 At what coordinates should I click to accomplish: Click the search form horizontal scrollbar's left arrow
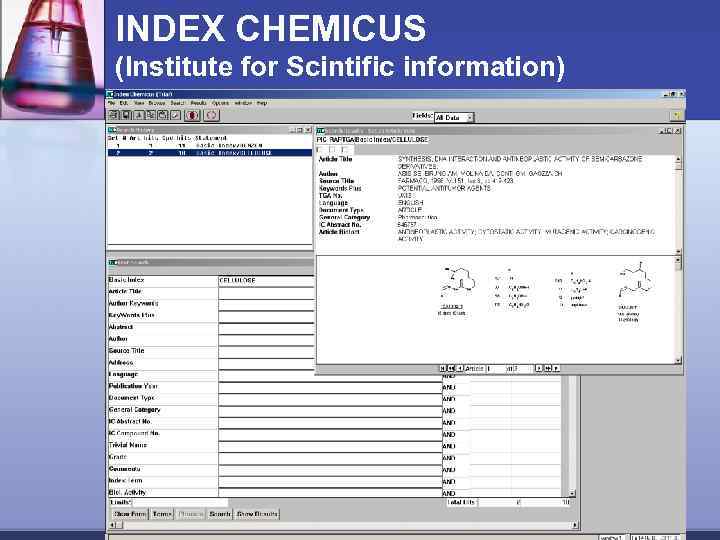pos(112,525)
